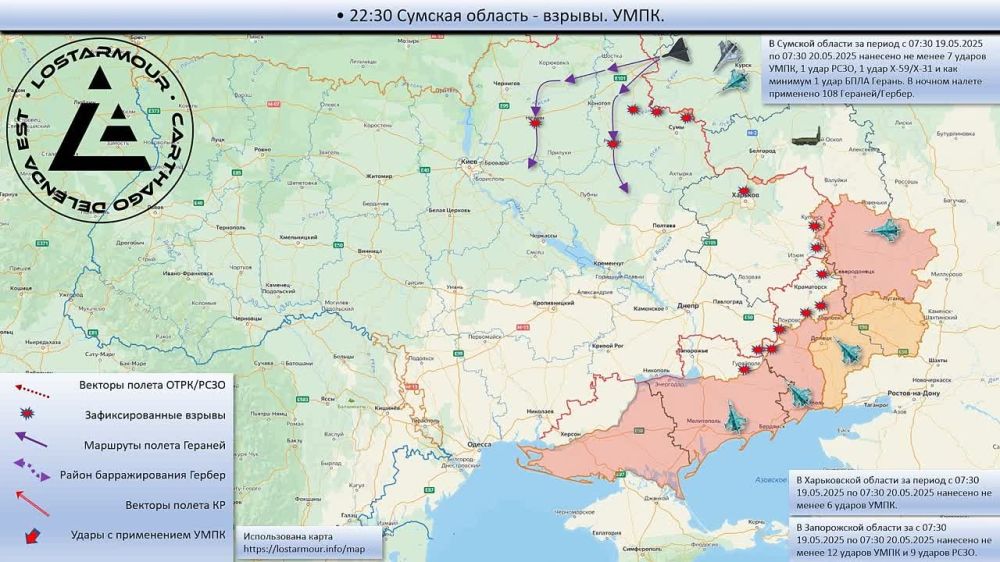Image resolution: width=1000 pixels, height=562 pixels.
Task: Click the red UMPK strike arrow legend icon
Action: [31, 537]
